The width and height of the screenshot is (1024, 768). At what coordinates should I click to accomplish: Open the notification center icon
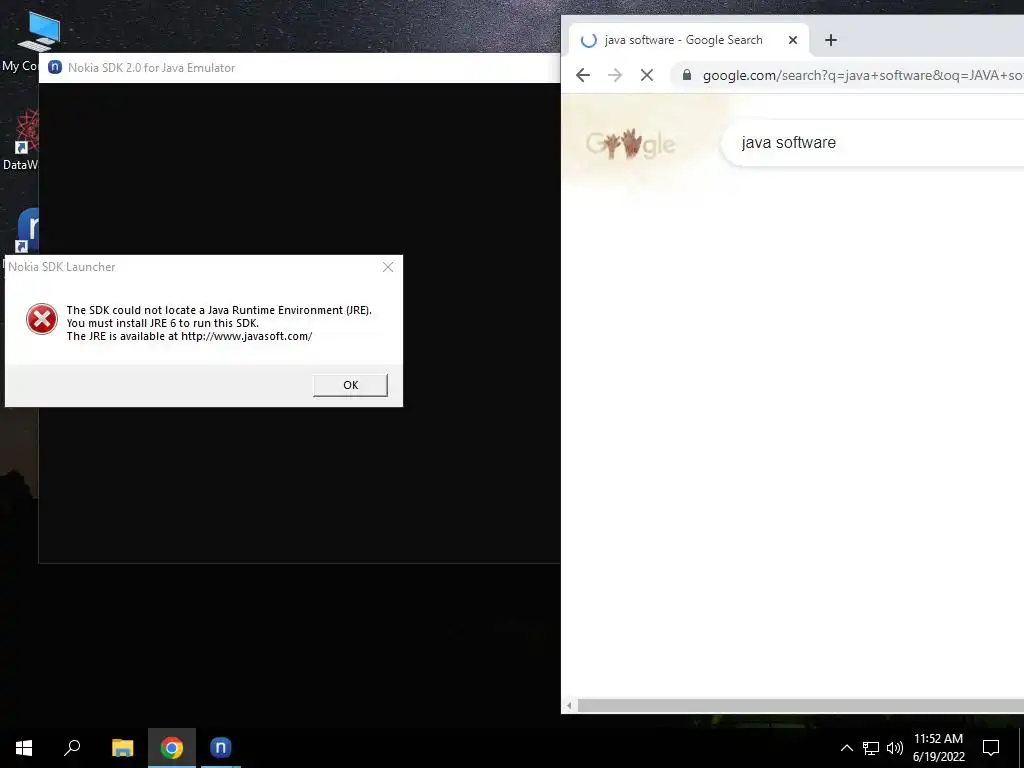(x=991, y=748)
